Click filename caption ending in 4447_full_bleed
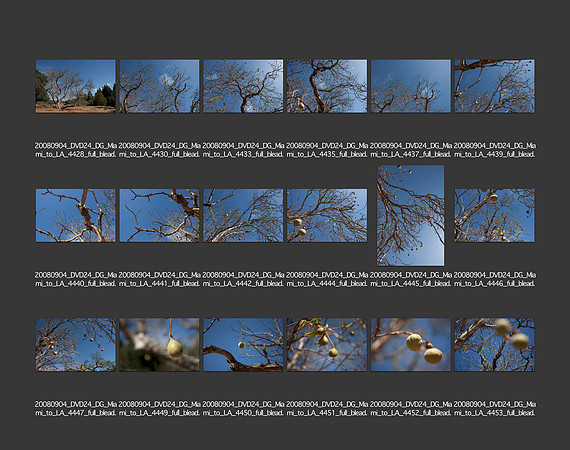Viewport: 570px width, 450px height. (76, 408)
